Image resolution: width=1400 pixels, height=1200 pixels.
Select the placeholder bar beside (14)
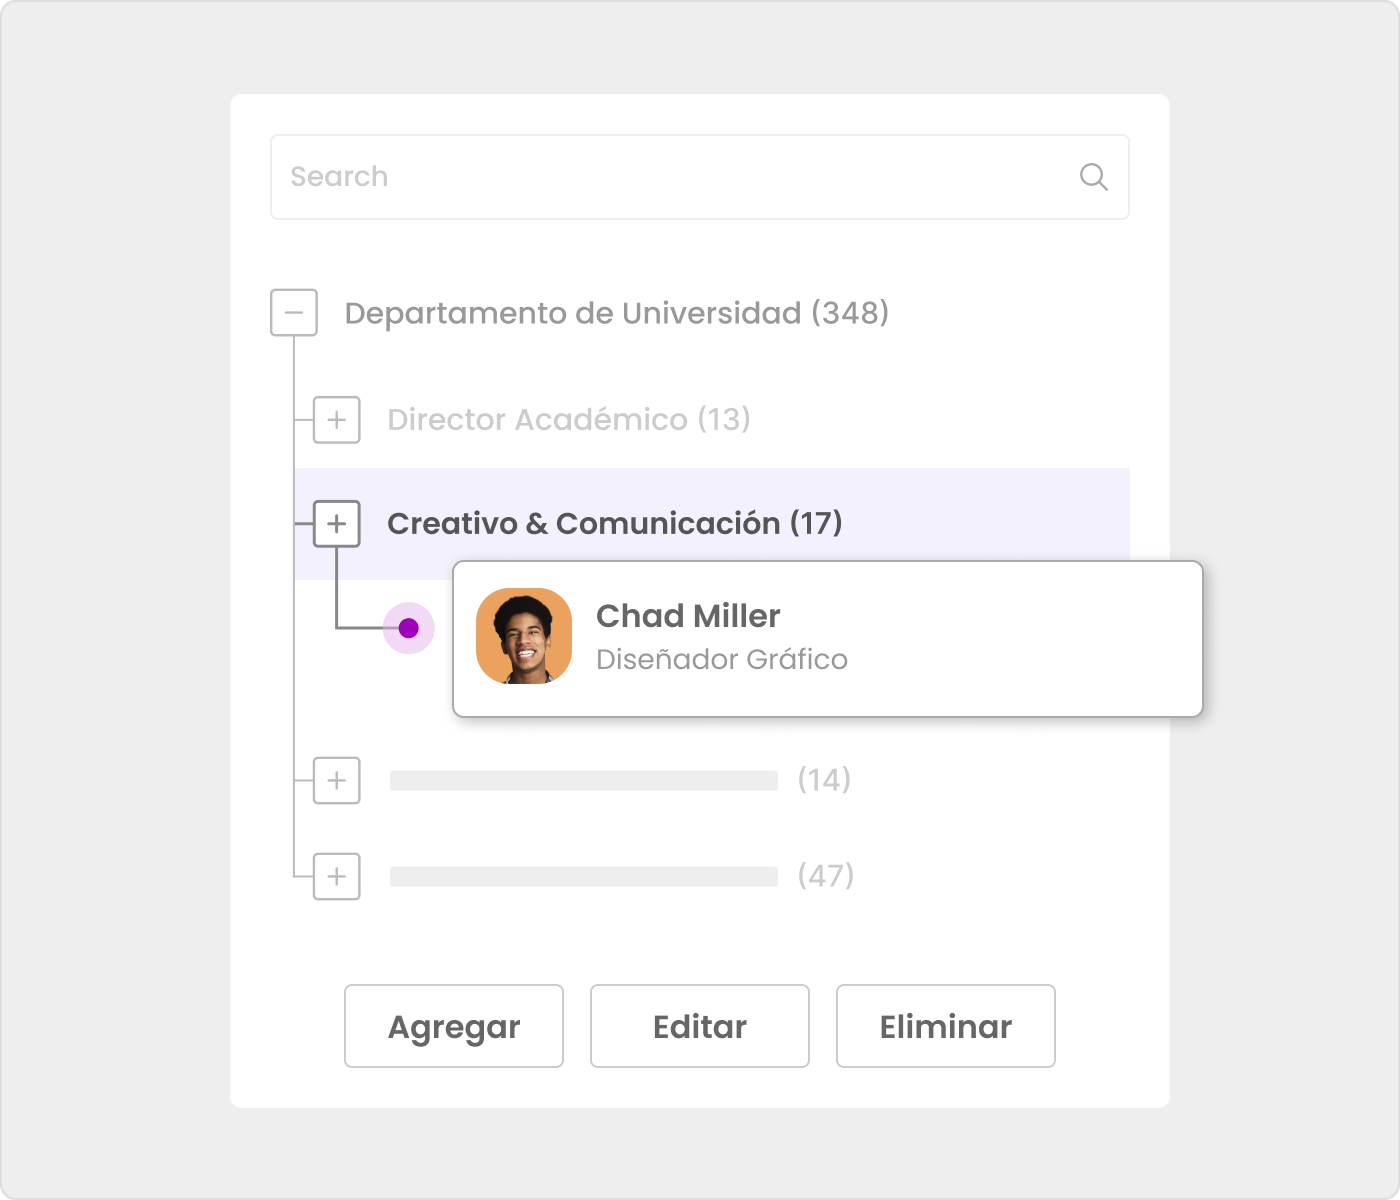point(583,780)
